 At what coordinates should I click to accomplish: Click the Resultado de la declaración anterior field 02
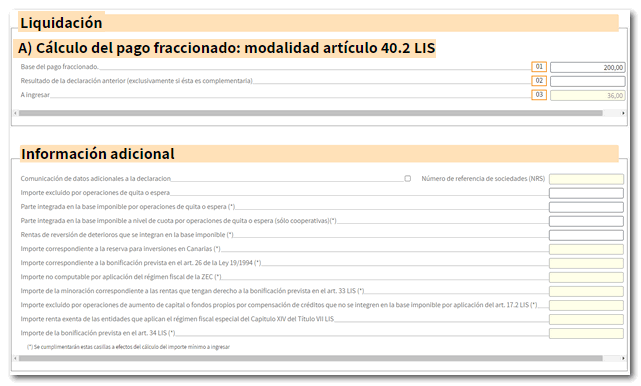[x=587, y=81]
